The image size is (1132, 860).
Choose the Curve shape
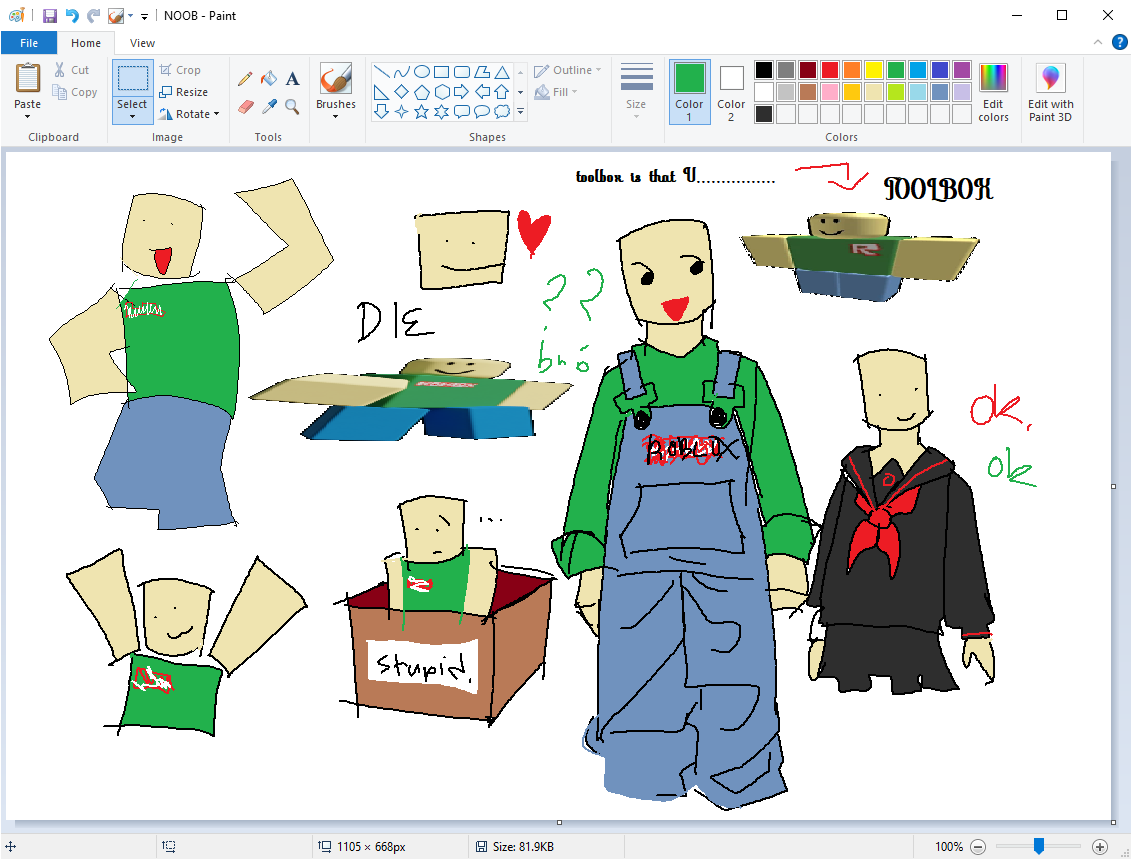coord(402,71)
